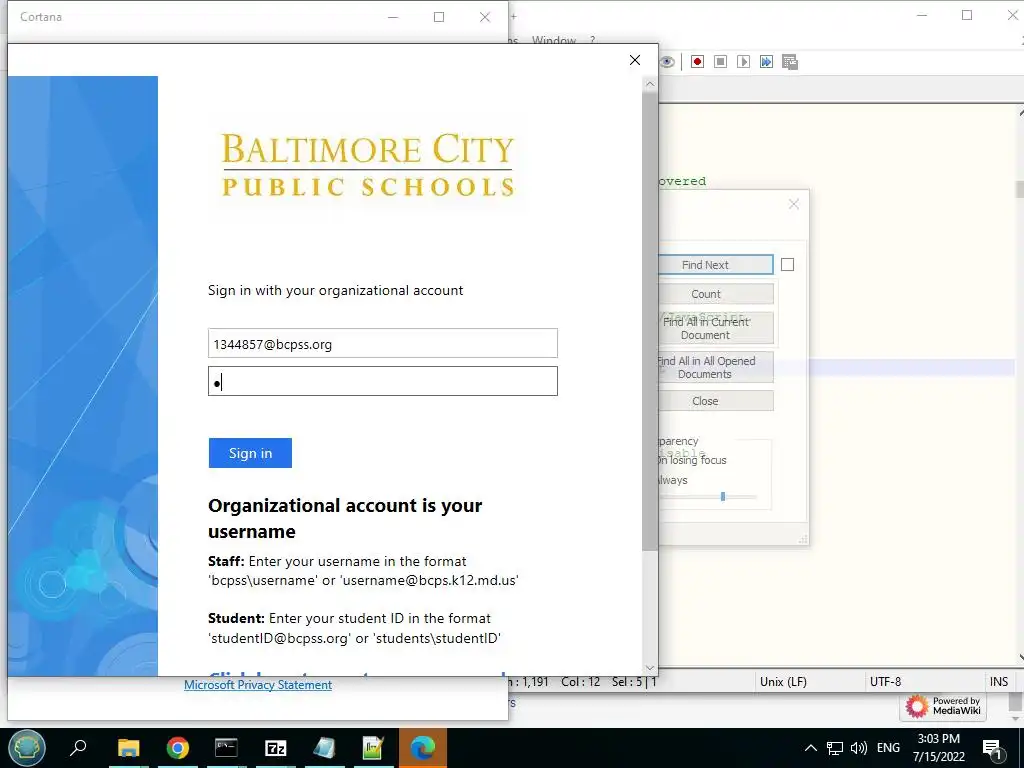Click Unix (LF) in status bar
The image size is (1024, 768).
tap(783, 682)
